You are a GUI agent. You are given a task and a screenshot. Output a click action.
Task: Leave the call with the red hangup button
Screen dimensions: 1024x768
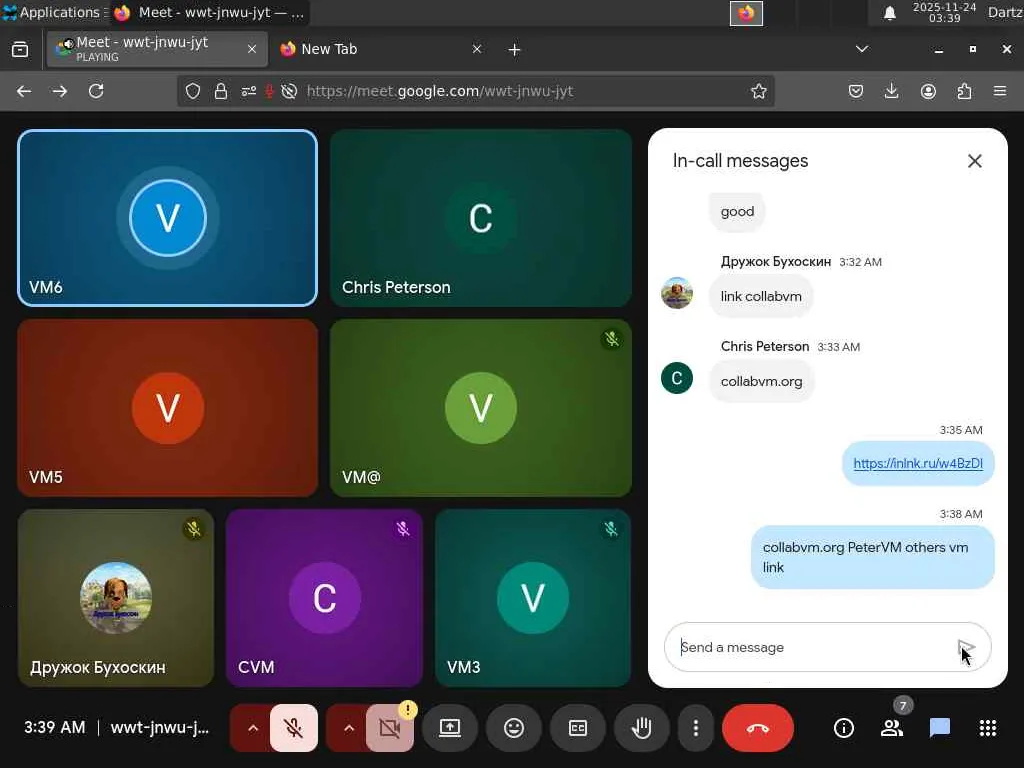[758, 728]
